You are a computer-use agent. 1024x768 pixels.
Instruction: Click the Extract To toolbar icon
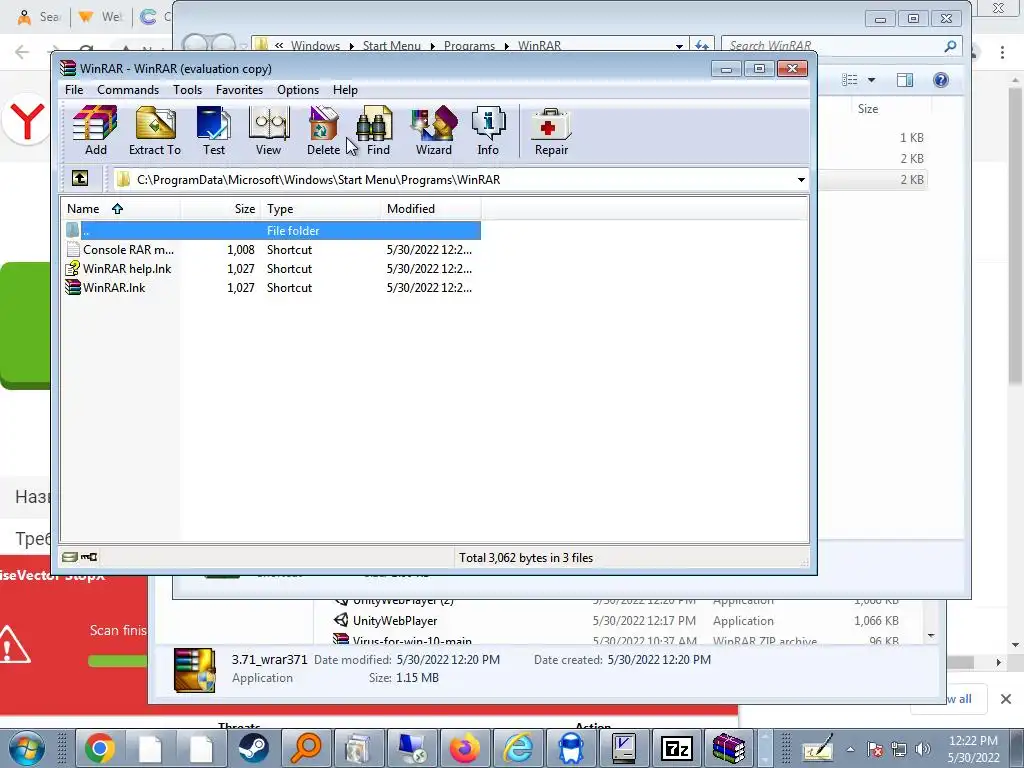(x=155, y=131)
